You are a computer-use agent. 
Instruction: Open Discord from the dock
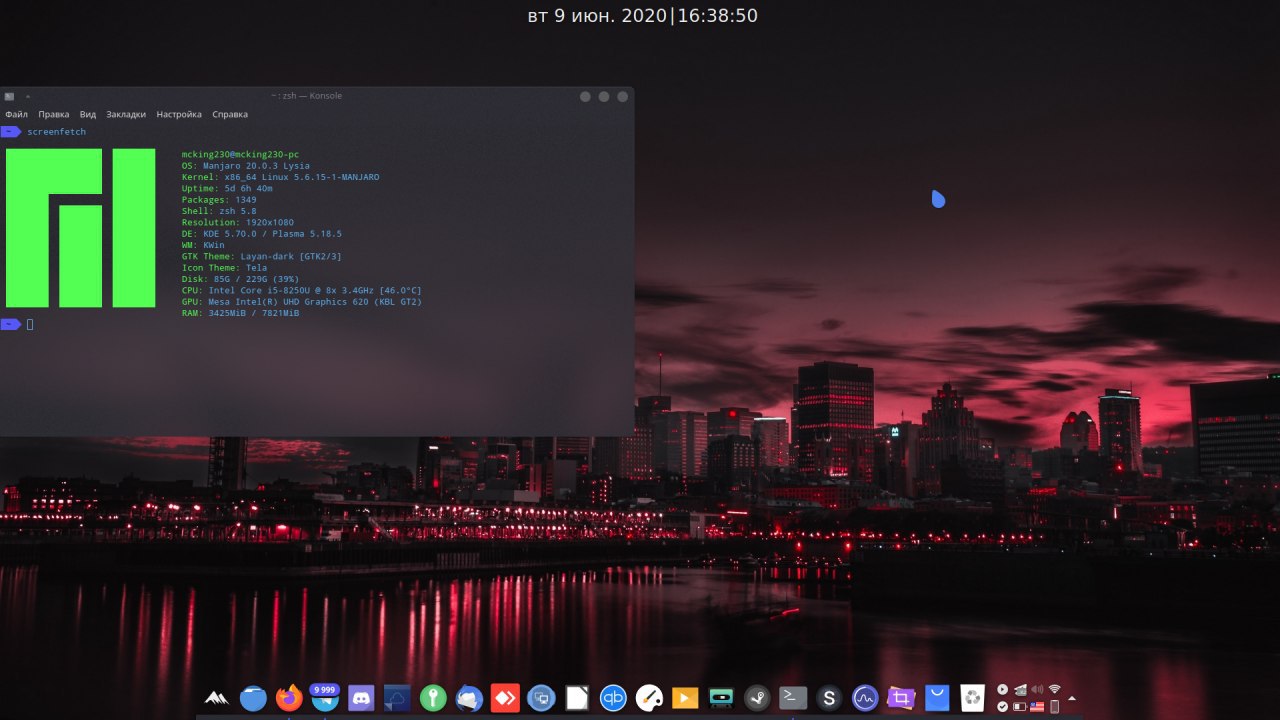361,697
